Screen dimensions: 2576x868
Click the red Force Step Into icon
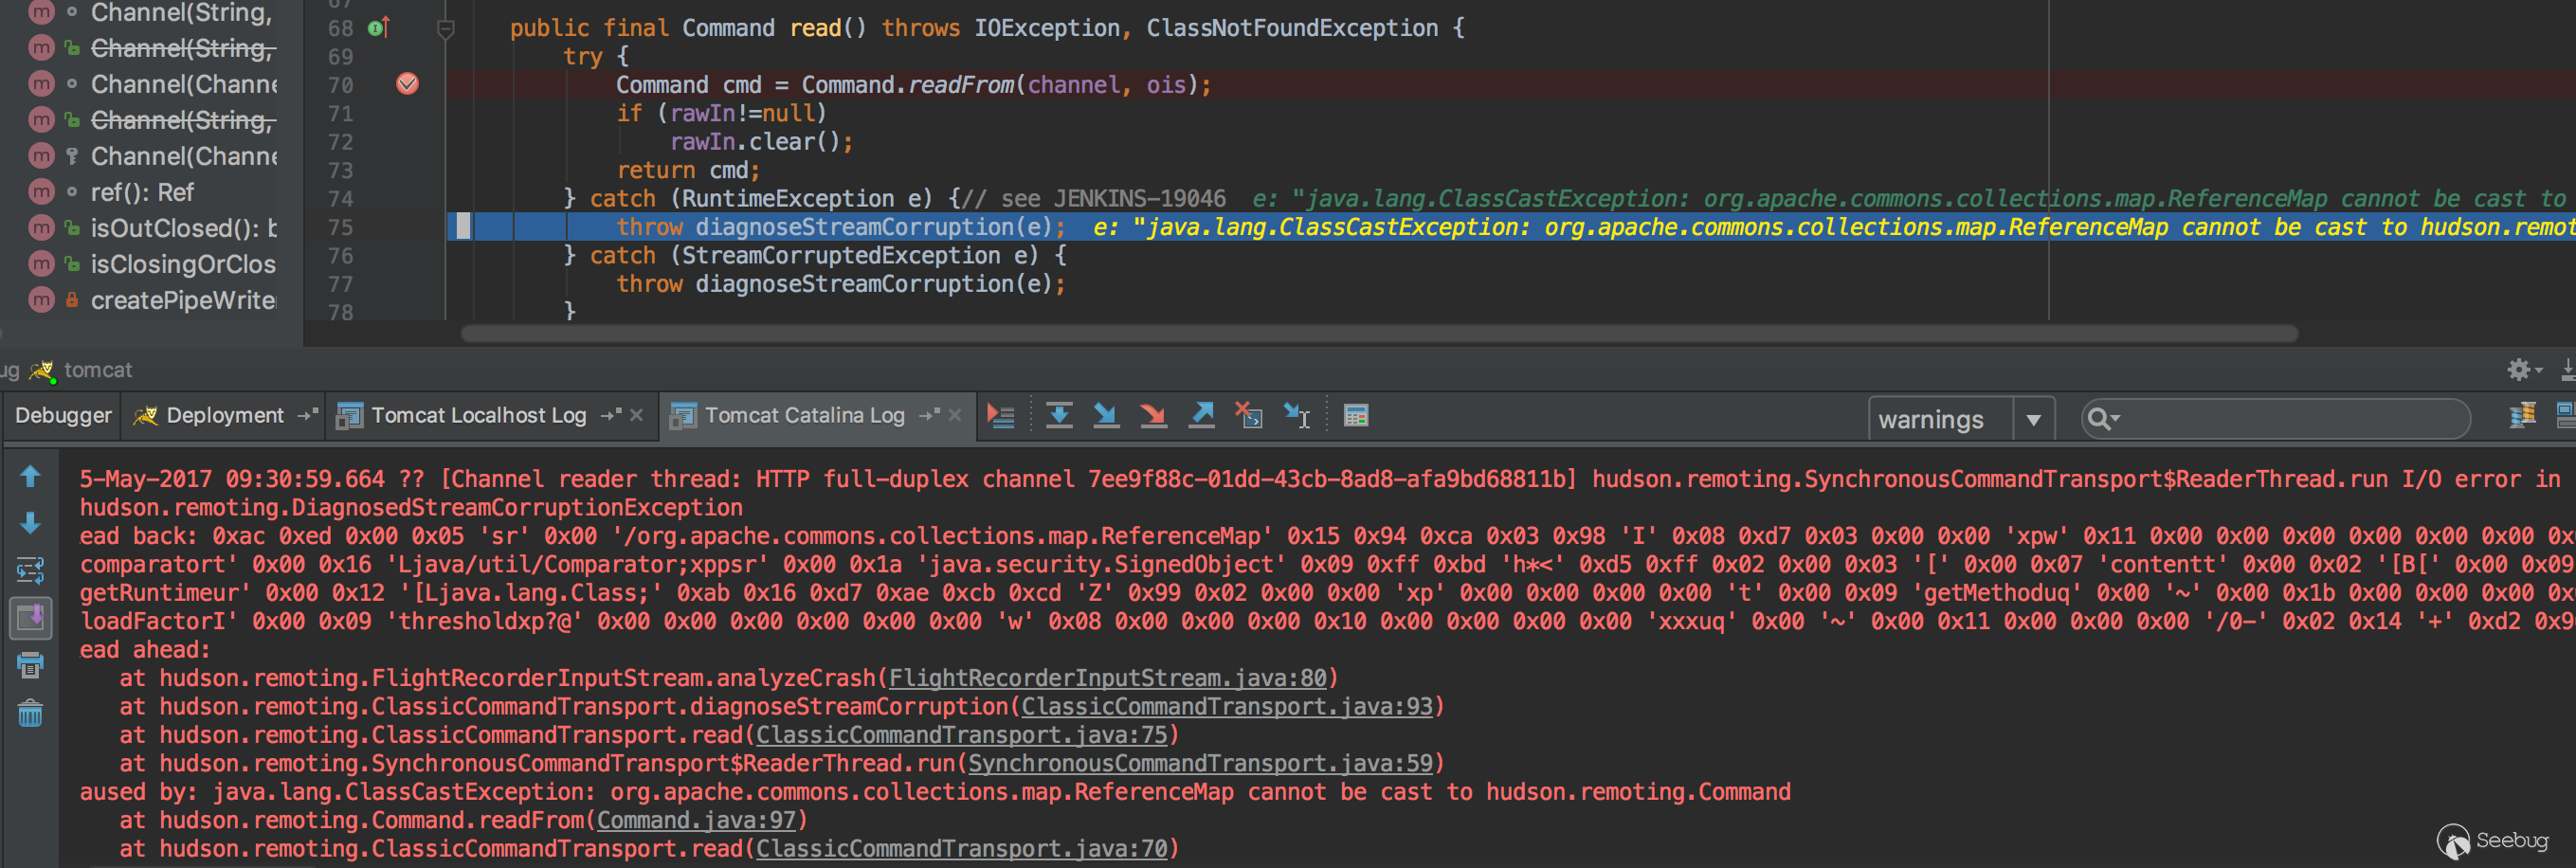[1153, 415]
